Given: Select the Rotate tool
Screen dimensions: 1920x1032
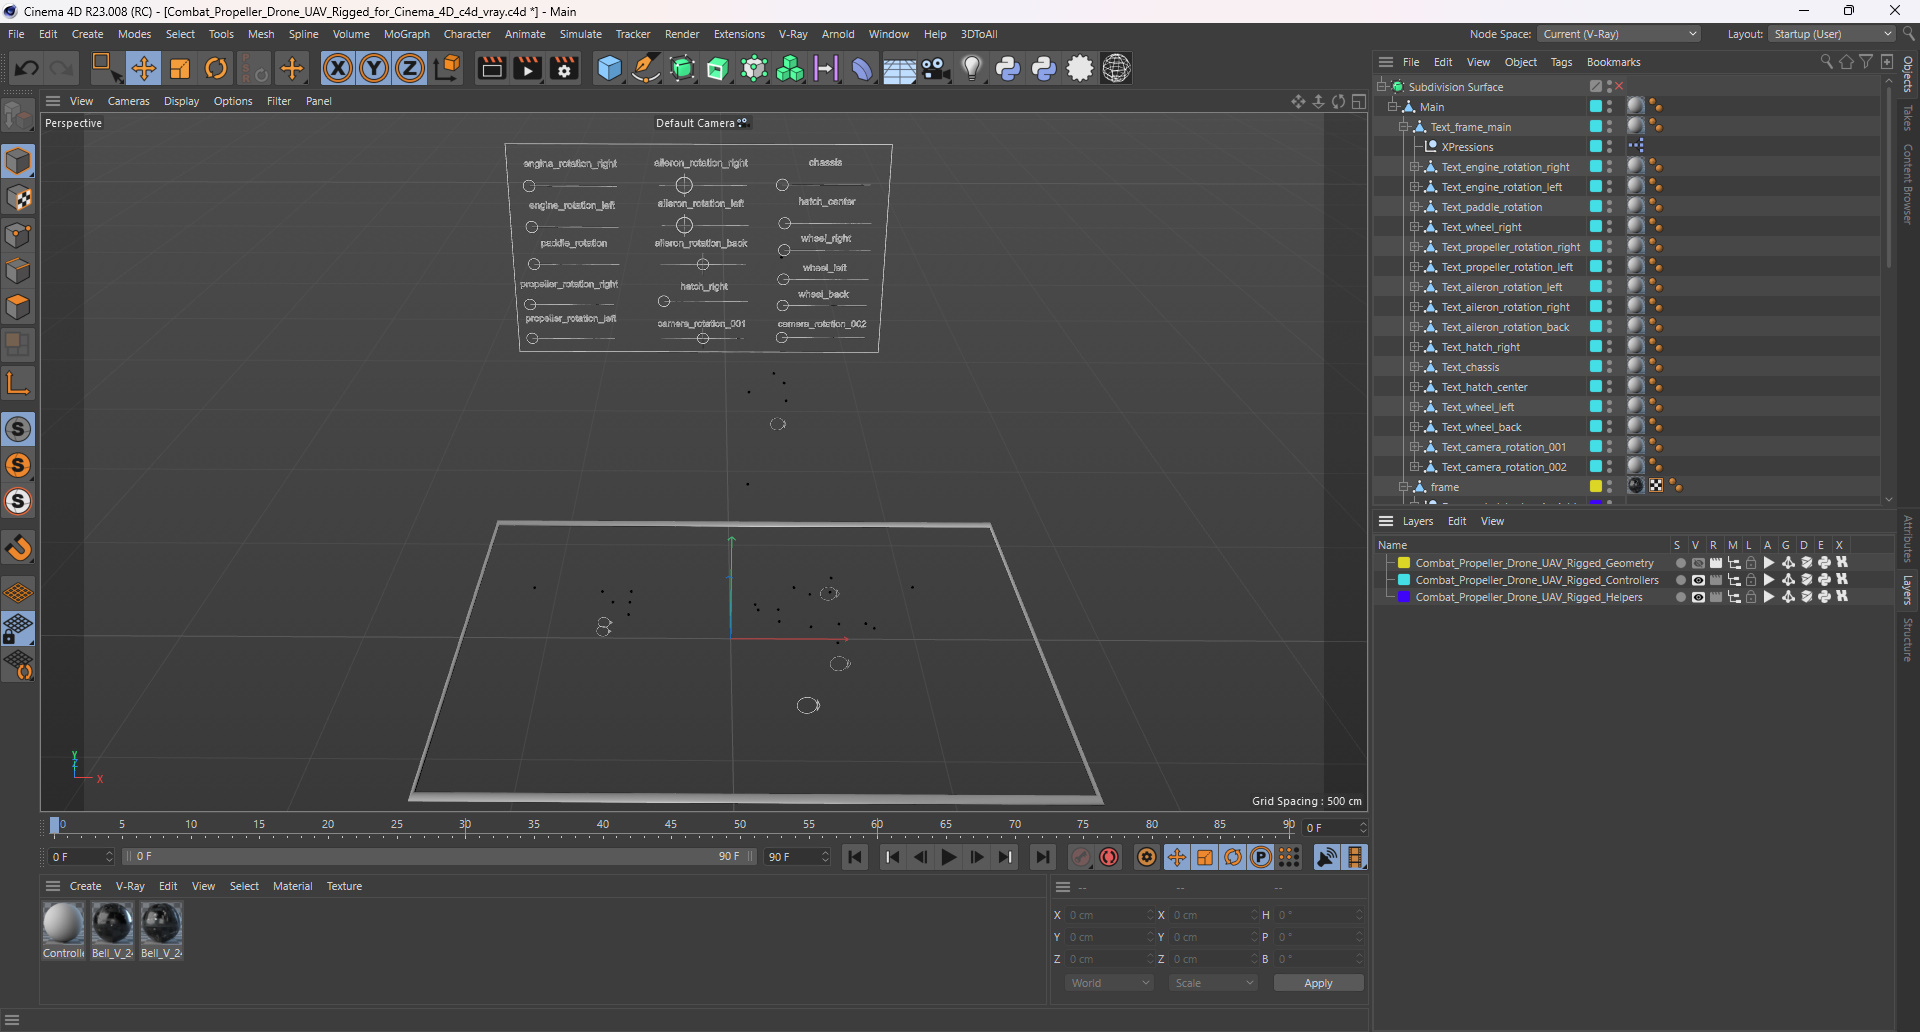Looking at the screenshot, I should (x=216, y=68).
